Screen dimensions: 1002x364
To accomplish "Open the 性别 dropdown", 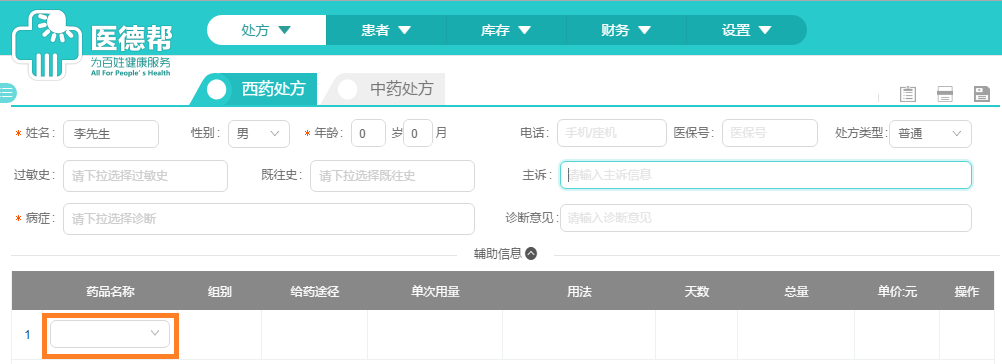I will point(259,133).
